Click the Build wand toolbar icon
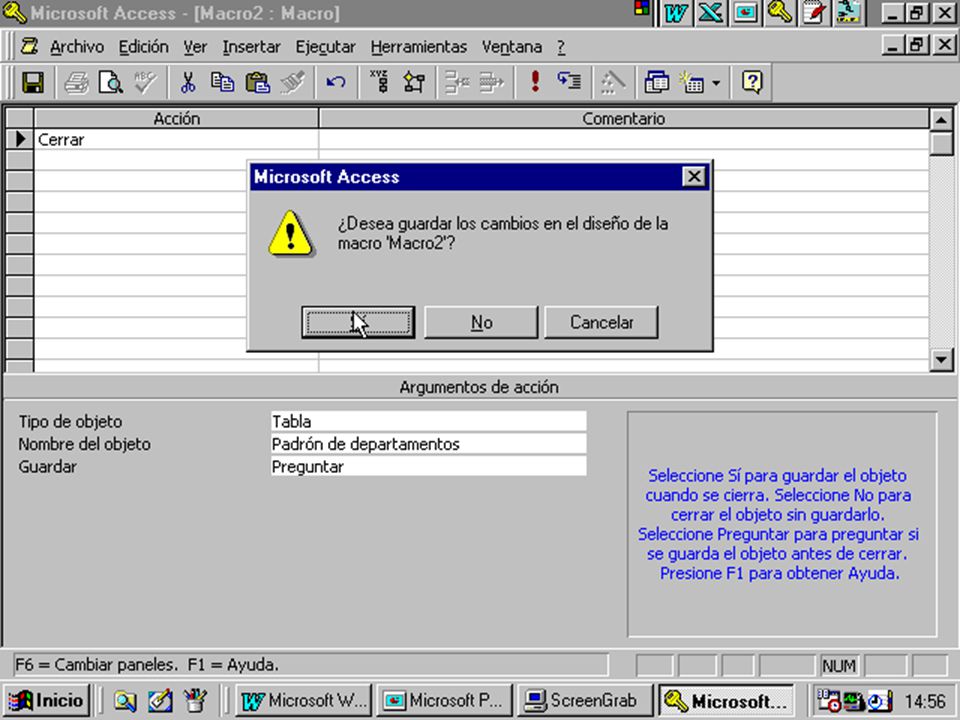The image size is (960, 720). (612, 82)
